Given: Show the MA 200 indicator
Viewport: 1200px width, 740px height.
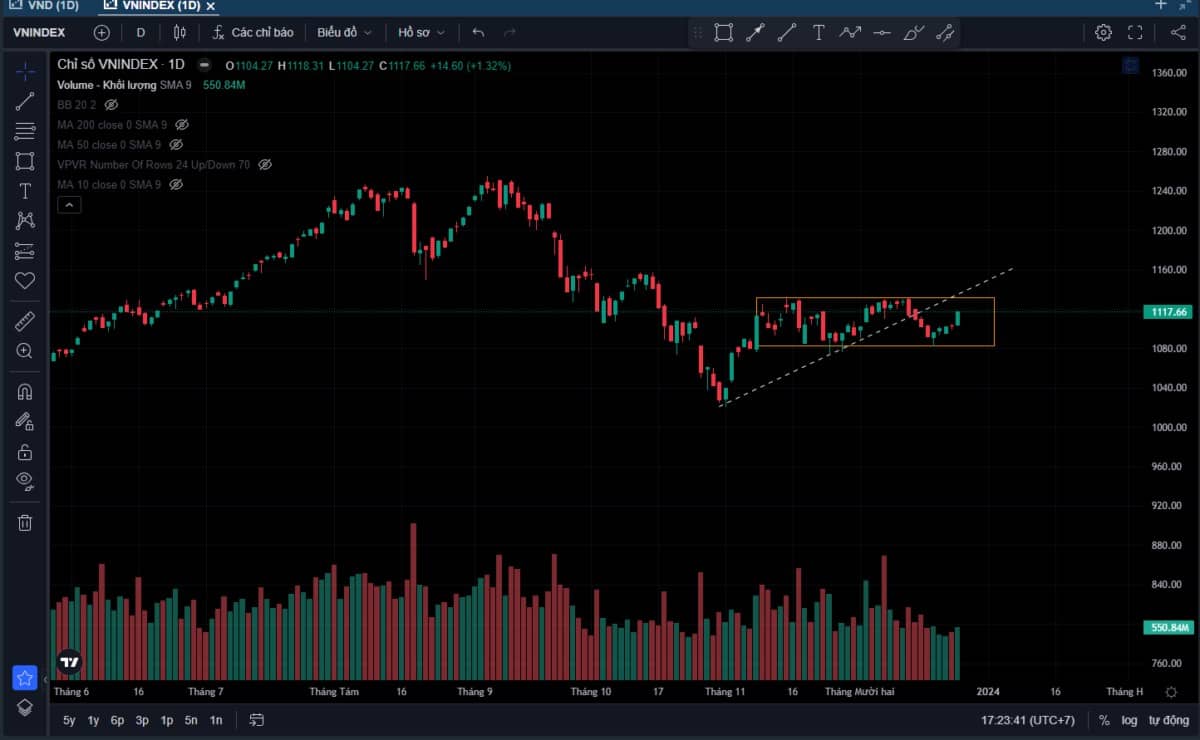Looking at the screenshot, I should tap(182, 124).
